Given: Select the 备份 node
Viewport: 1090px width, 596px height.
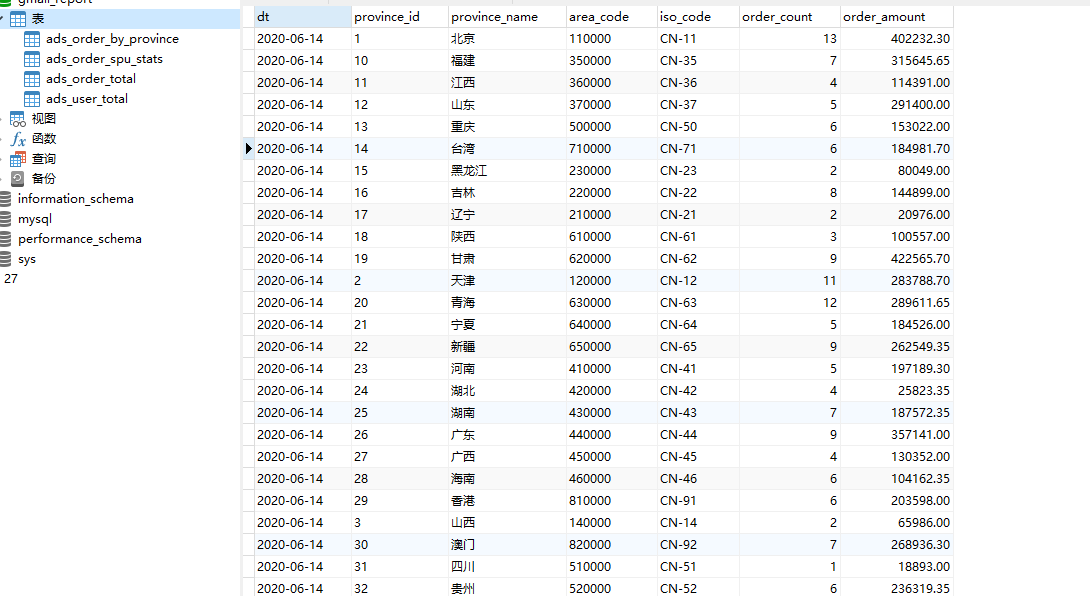Looking at the screenshot, I should pos(44,179).
